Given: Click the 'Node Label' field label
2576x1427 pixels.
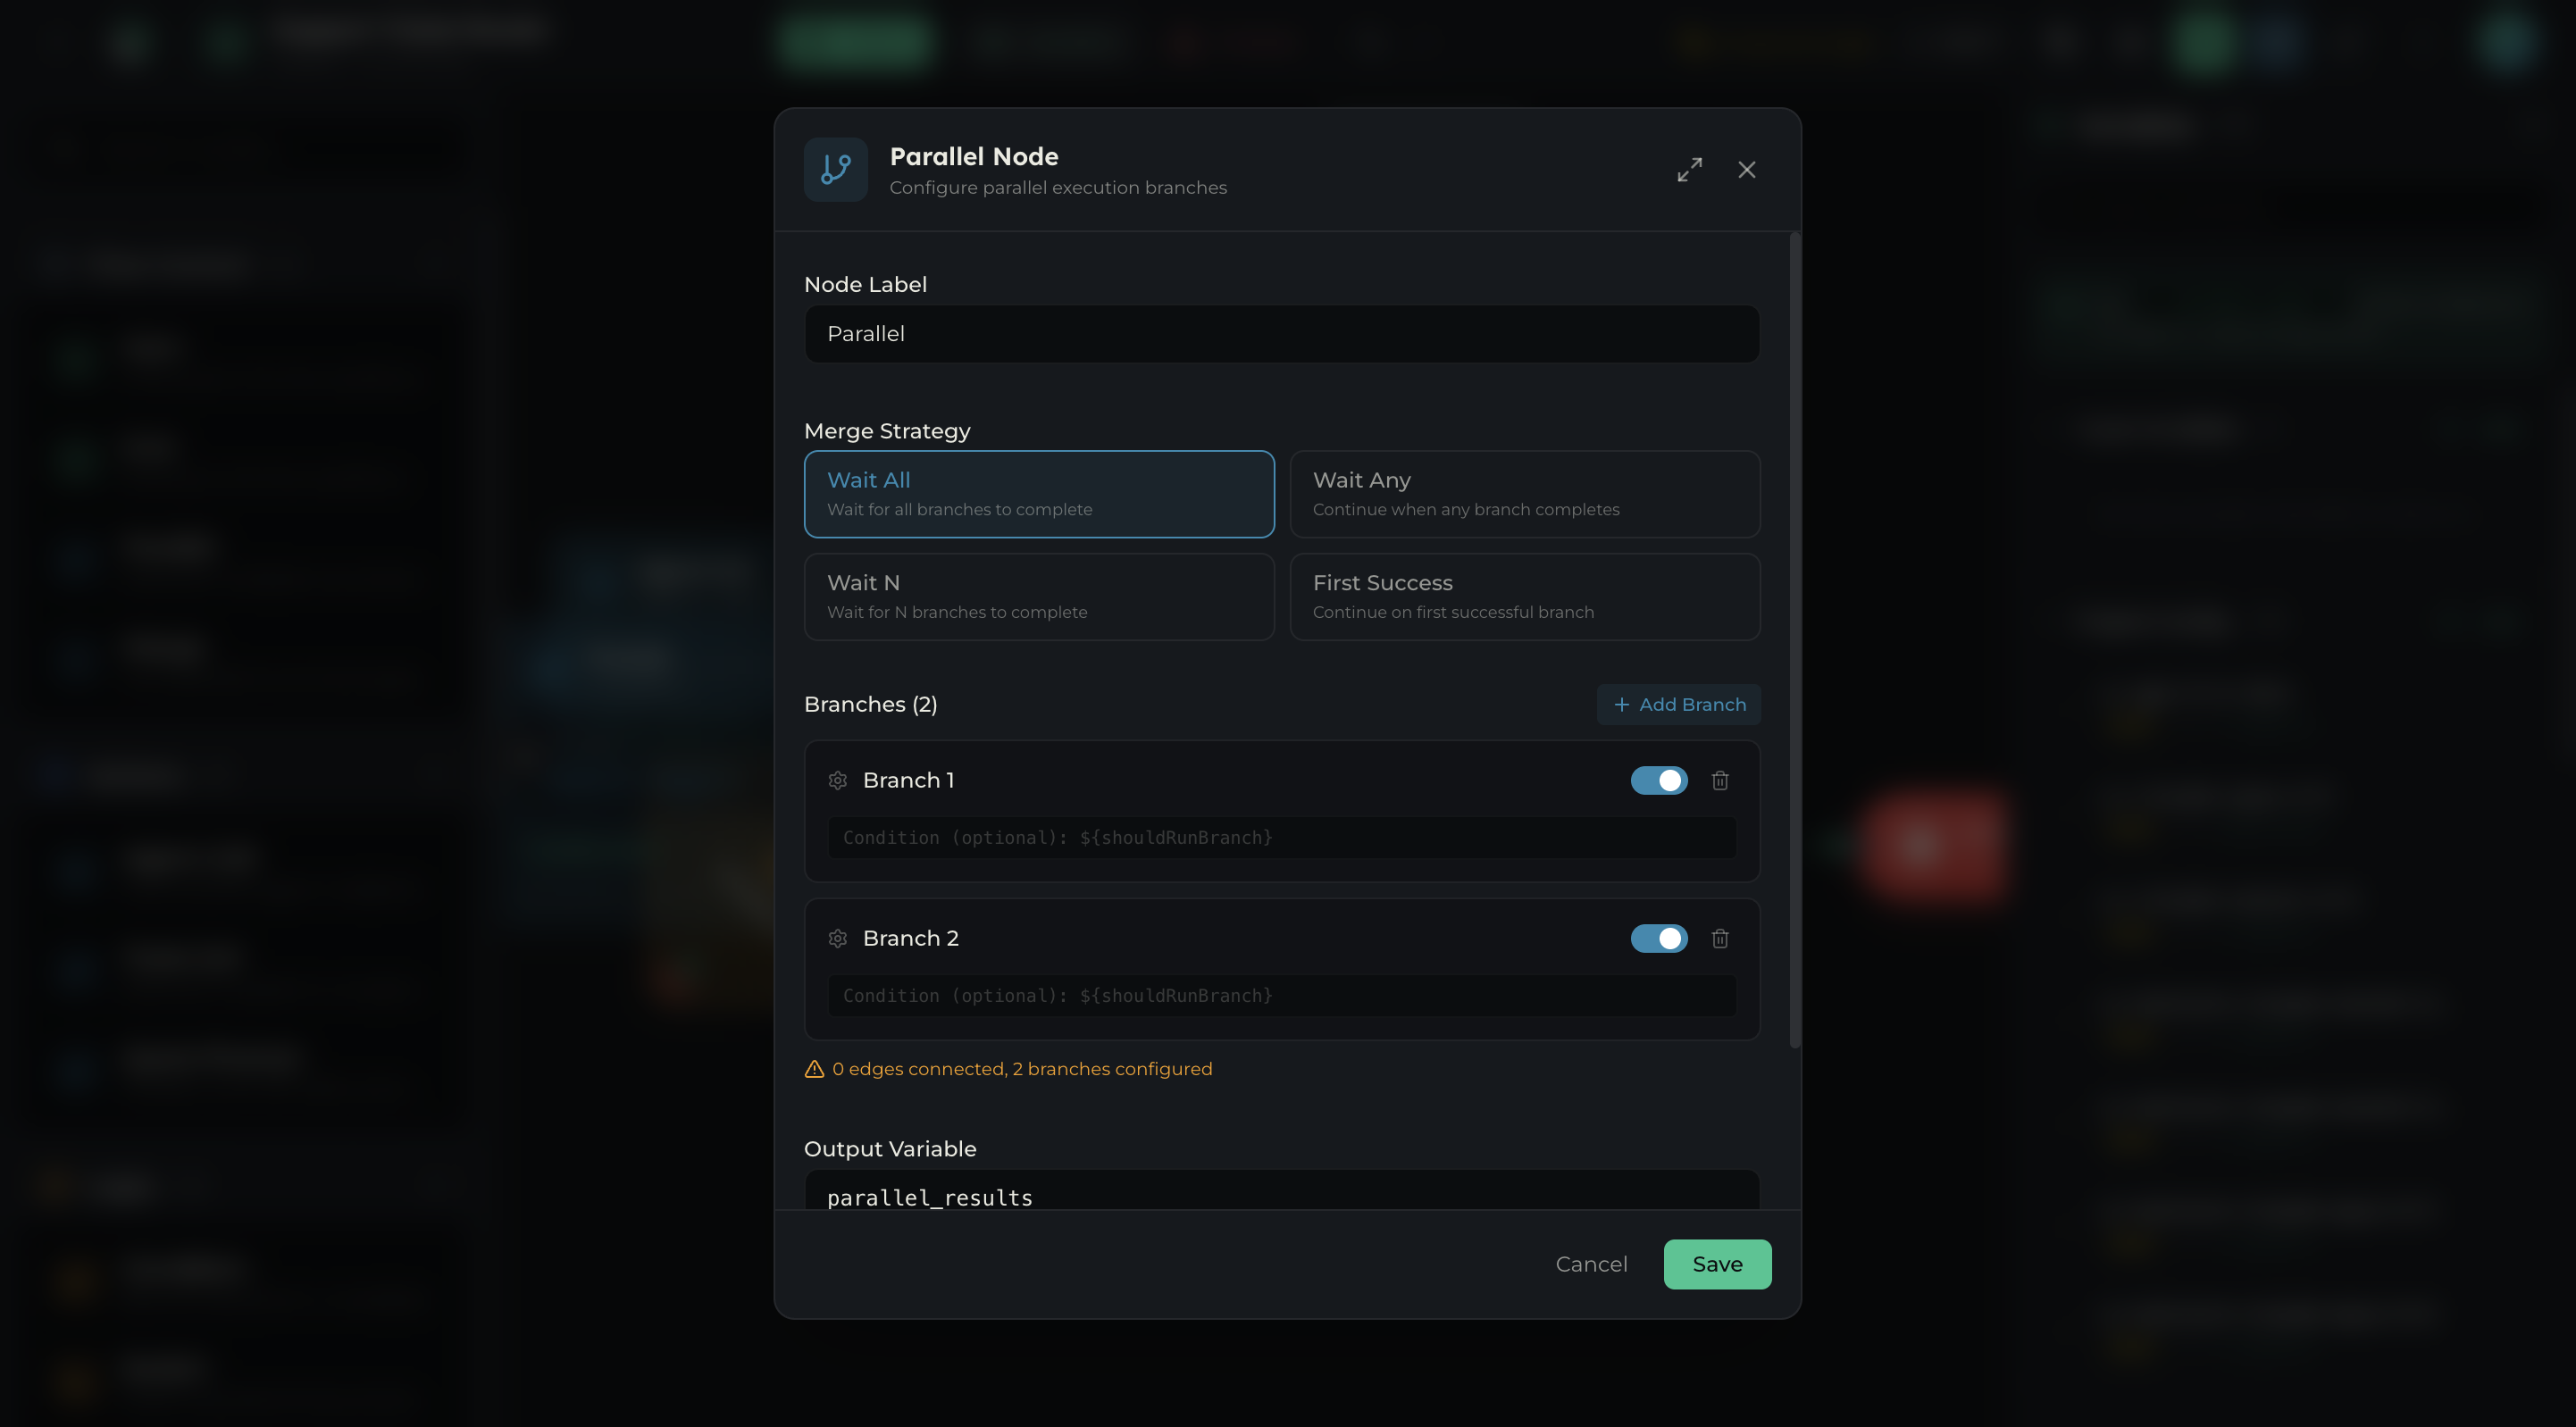Looking at the screenshot, I should [865, 285].
